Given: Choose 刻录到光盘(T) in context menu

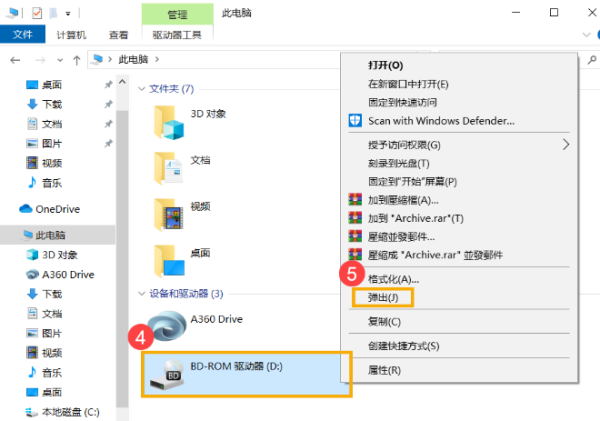Looking at the screenshot, I should 398,163.
